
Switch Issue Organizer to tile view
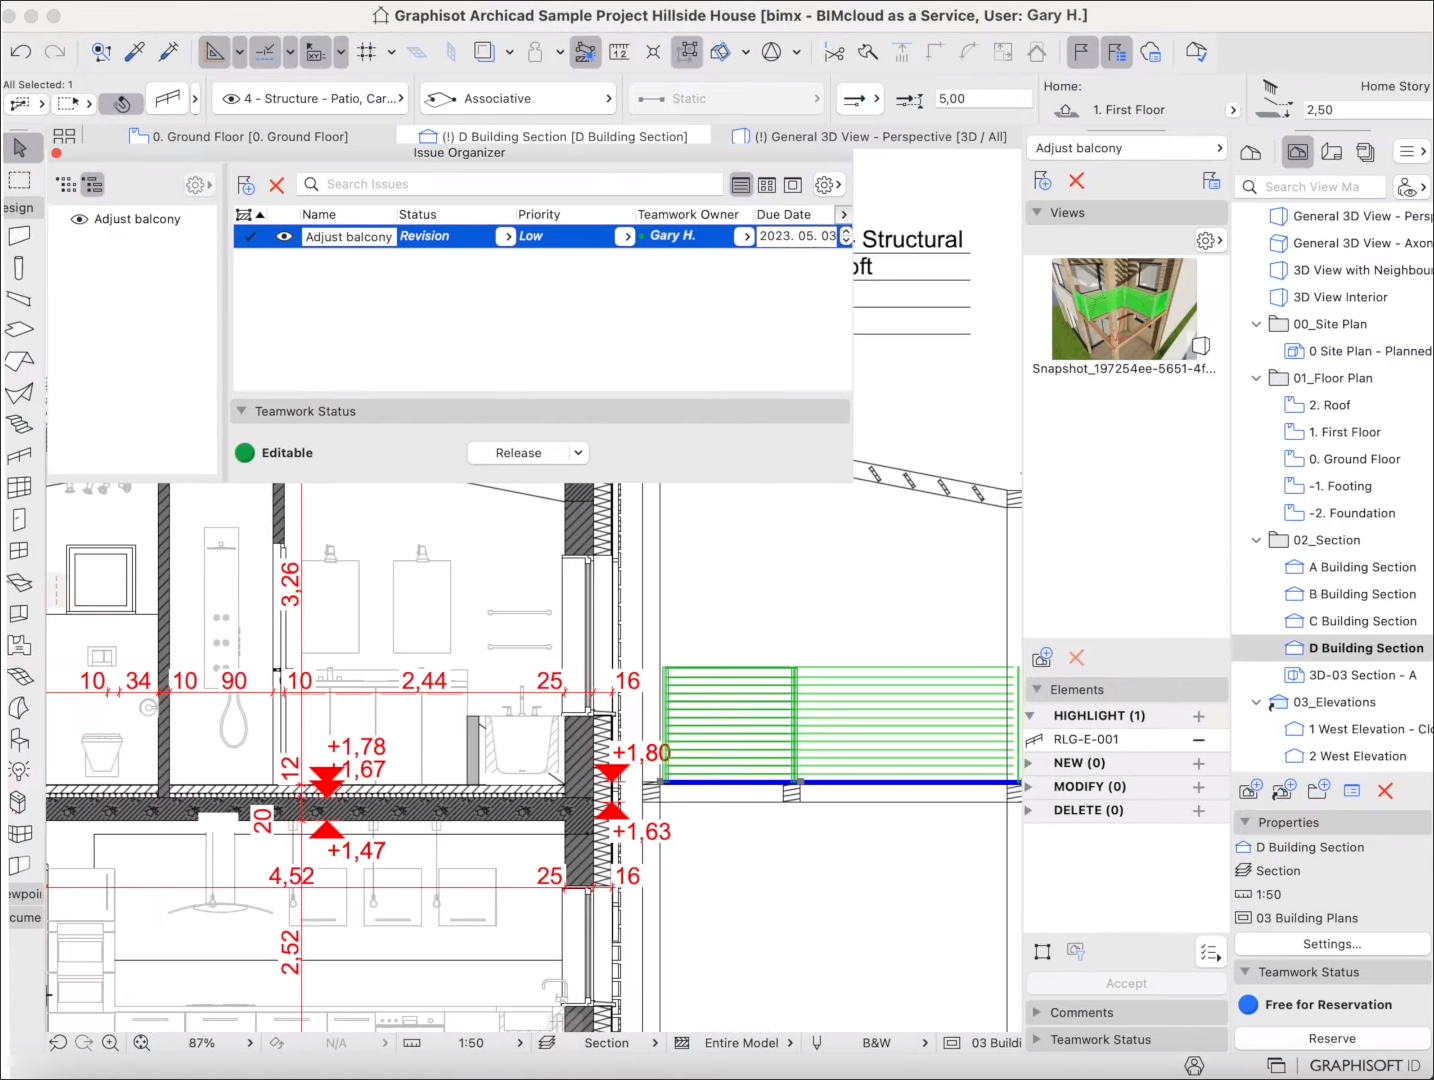click(x=767, y=185)
